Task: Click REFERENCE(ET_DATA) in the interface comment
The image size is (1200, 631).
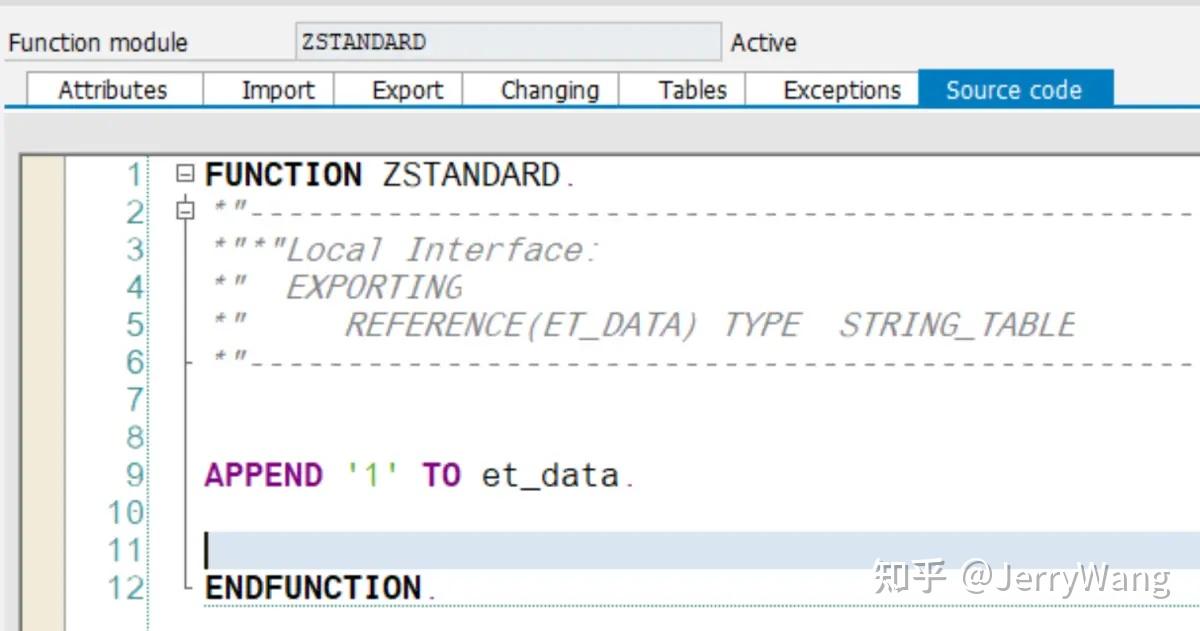Action: pos(521,325)
